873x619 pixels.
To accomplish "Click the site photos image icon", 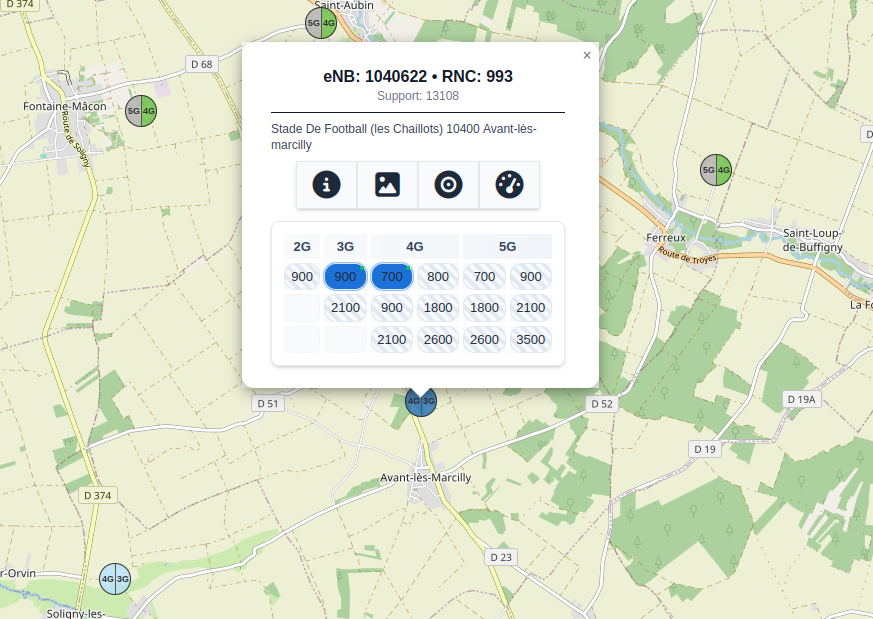I will [x=387, y=185].
